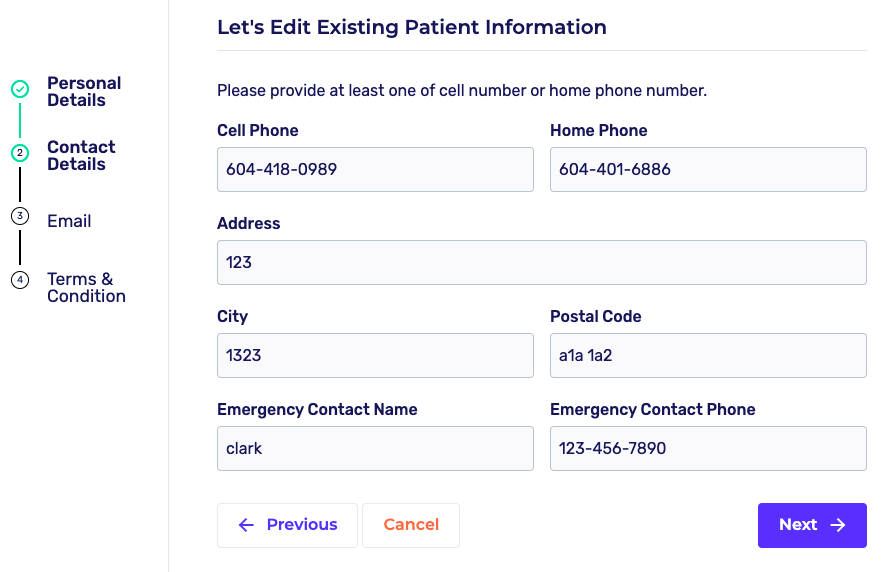Click the right arrow icon on Next
Screen dimensions: 883x572
point(838,525)
